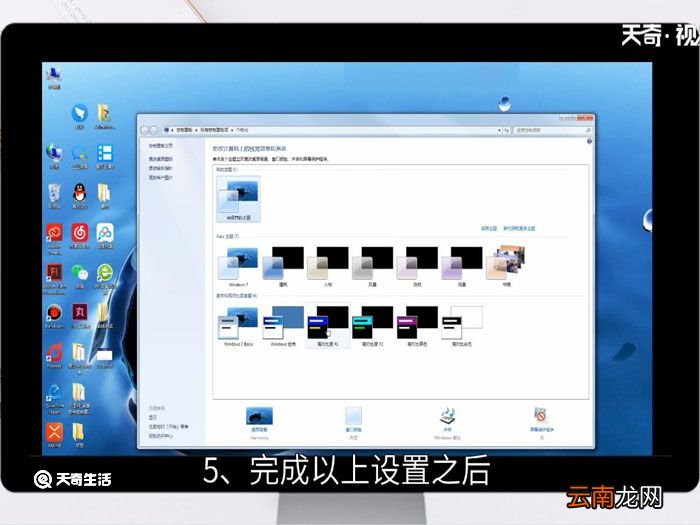Launch Bandicam recorder desktop icon
The width and height of the screenshot is (700, 525).
click(x=54, y=316)
